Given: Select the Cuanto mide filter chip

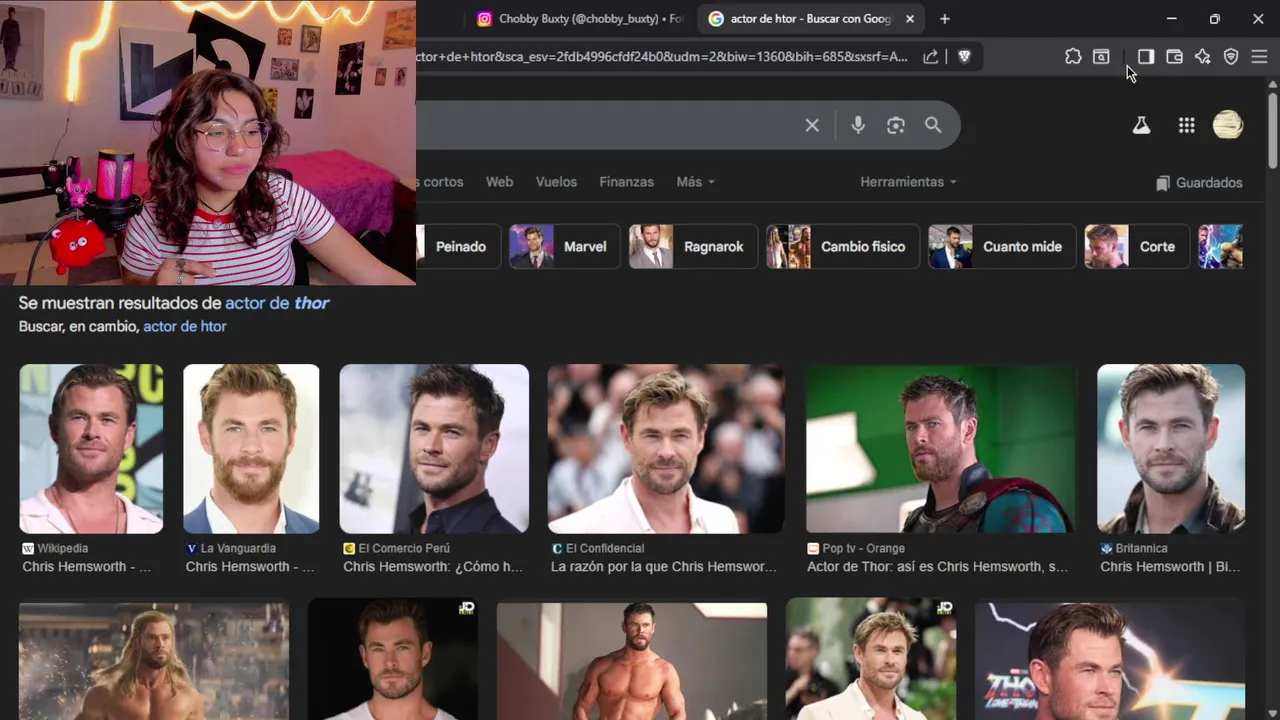Looking at the screenshot, I should [1001, 247].
